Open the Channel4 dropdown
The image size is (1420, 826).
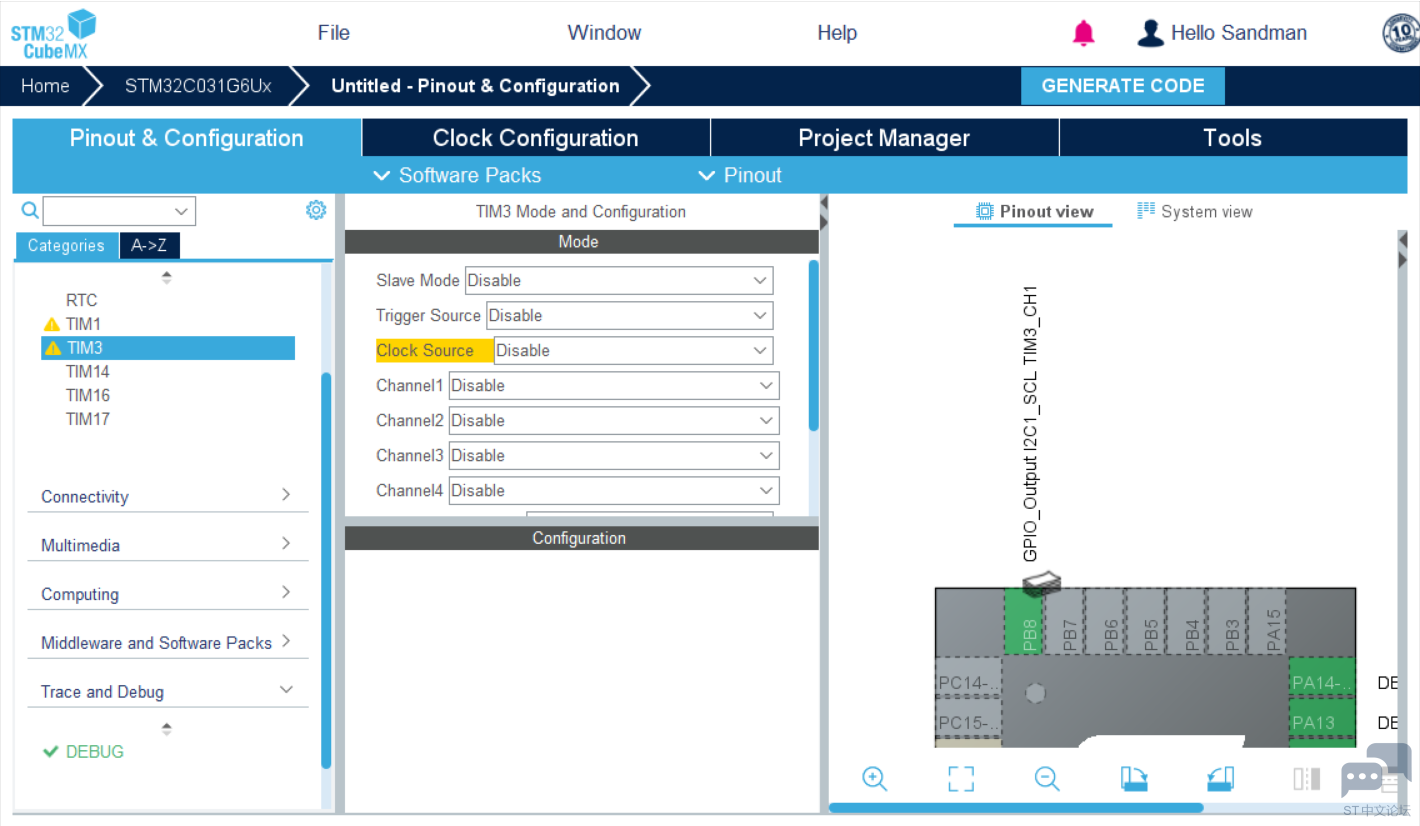pos(614,491)
